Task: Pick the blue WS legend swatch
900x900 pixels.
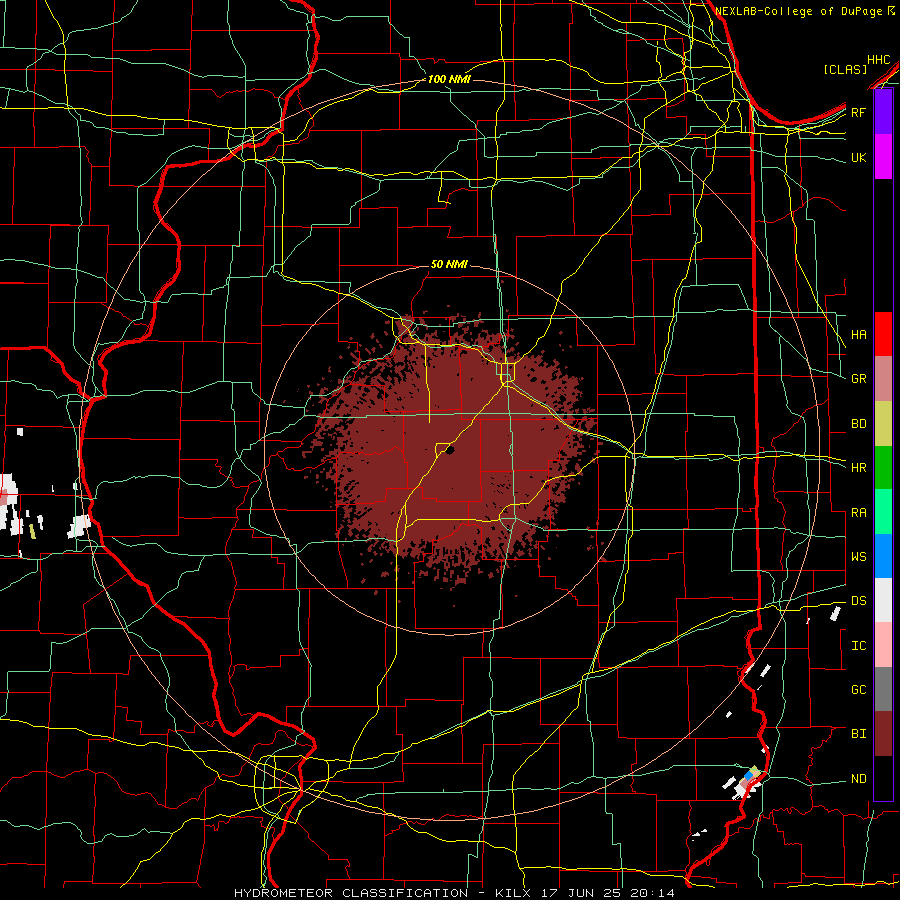Action: (883, 556)
